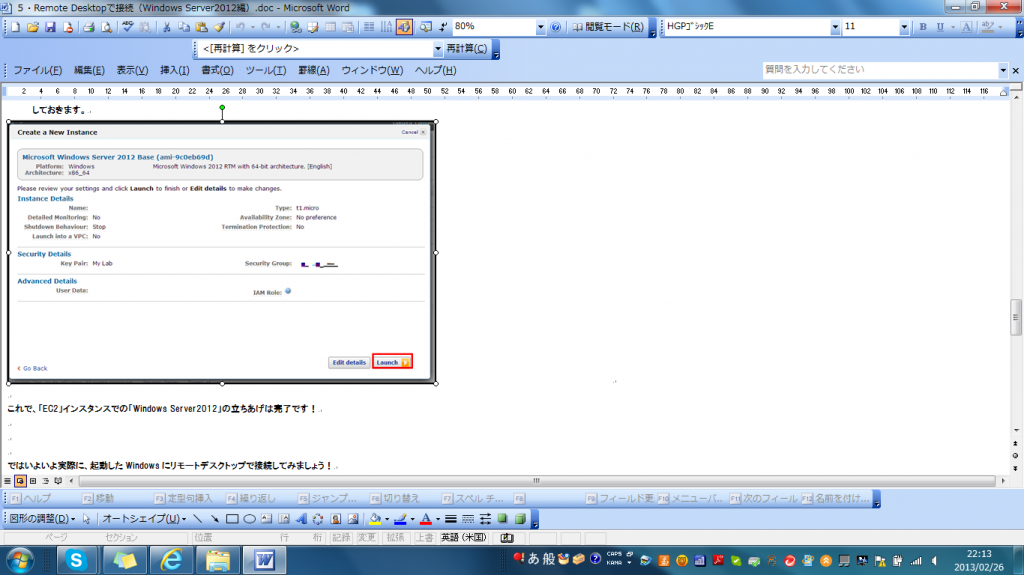The image size is (1024, 575).
Task: Open Print Preview icon
Action: (x=106, y=27)
